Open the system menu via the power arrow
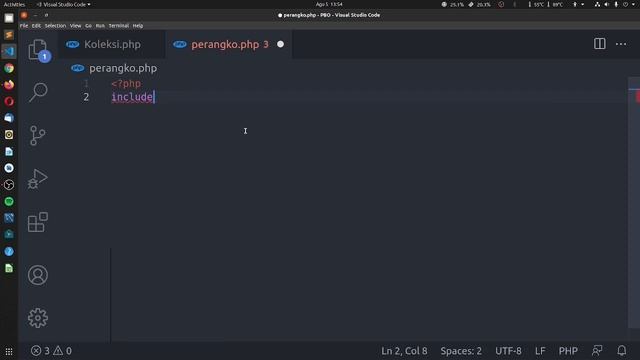This screenshot has height=360, width=640. click(634, 4)
